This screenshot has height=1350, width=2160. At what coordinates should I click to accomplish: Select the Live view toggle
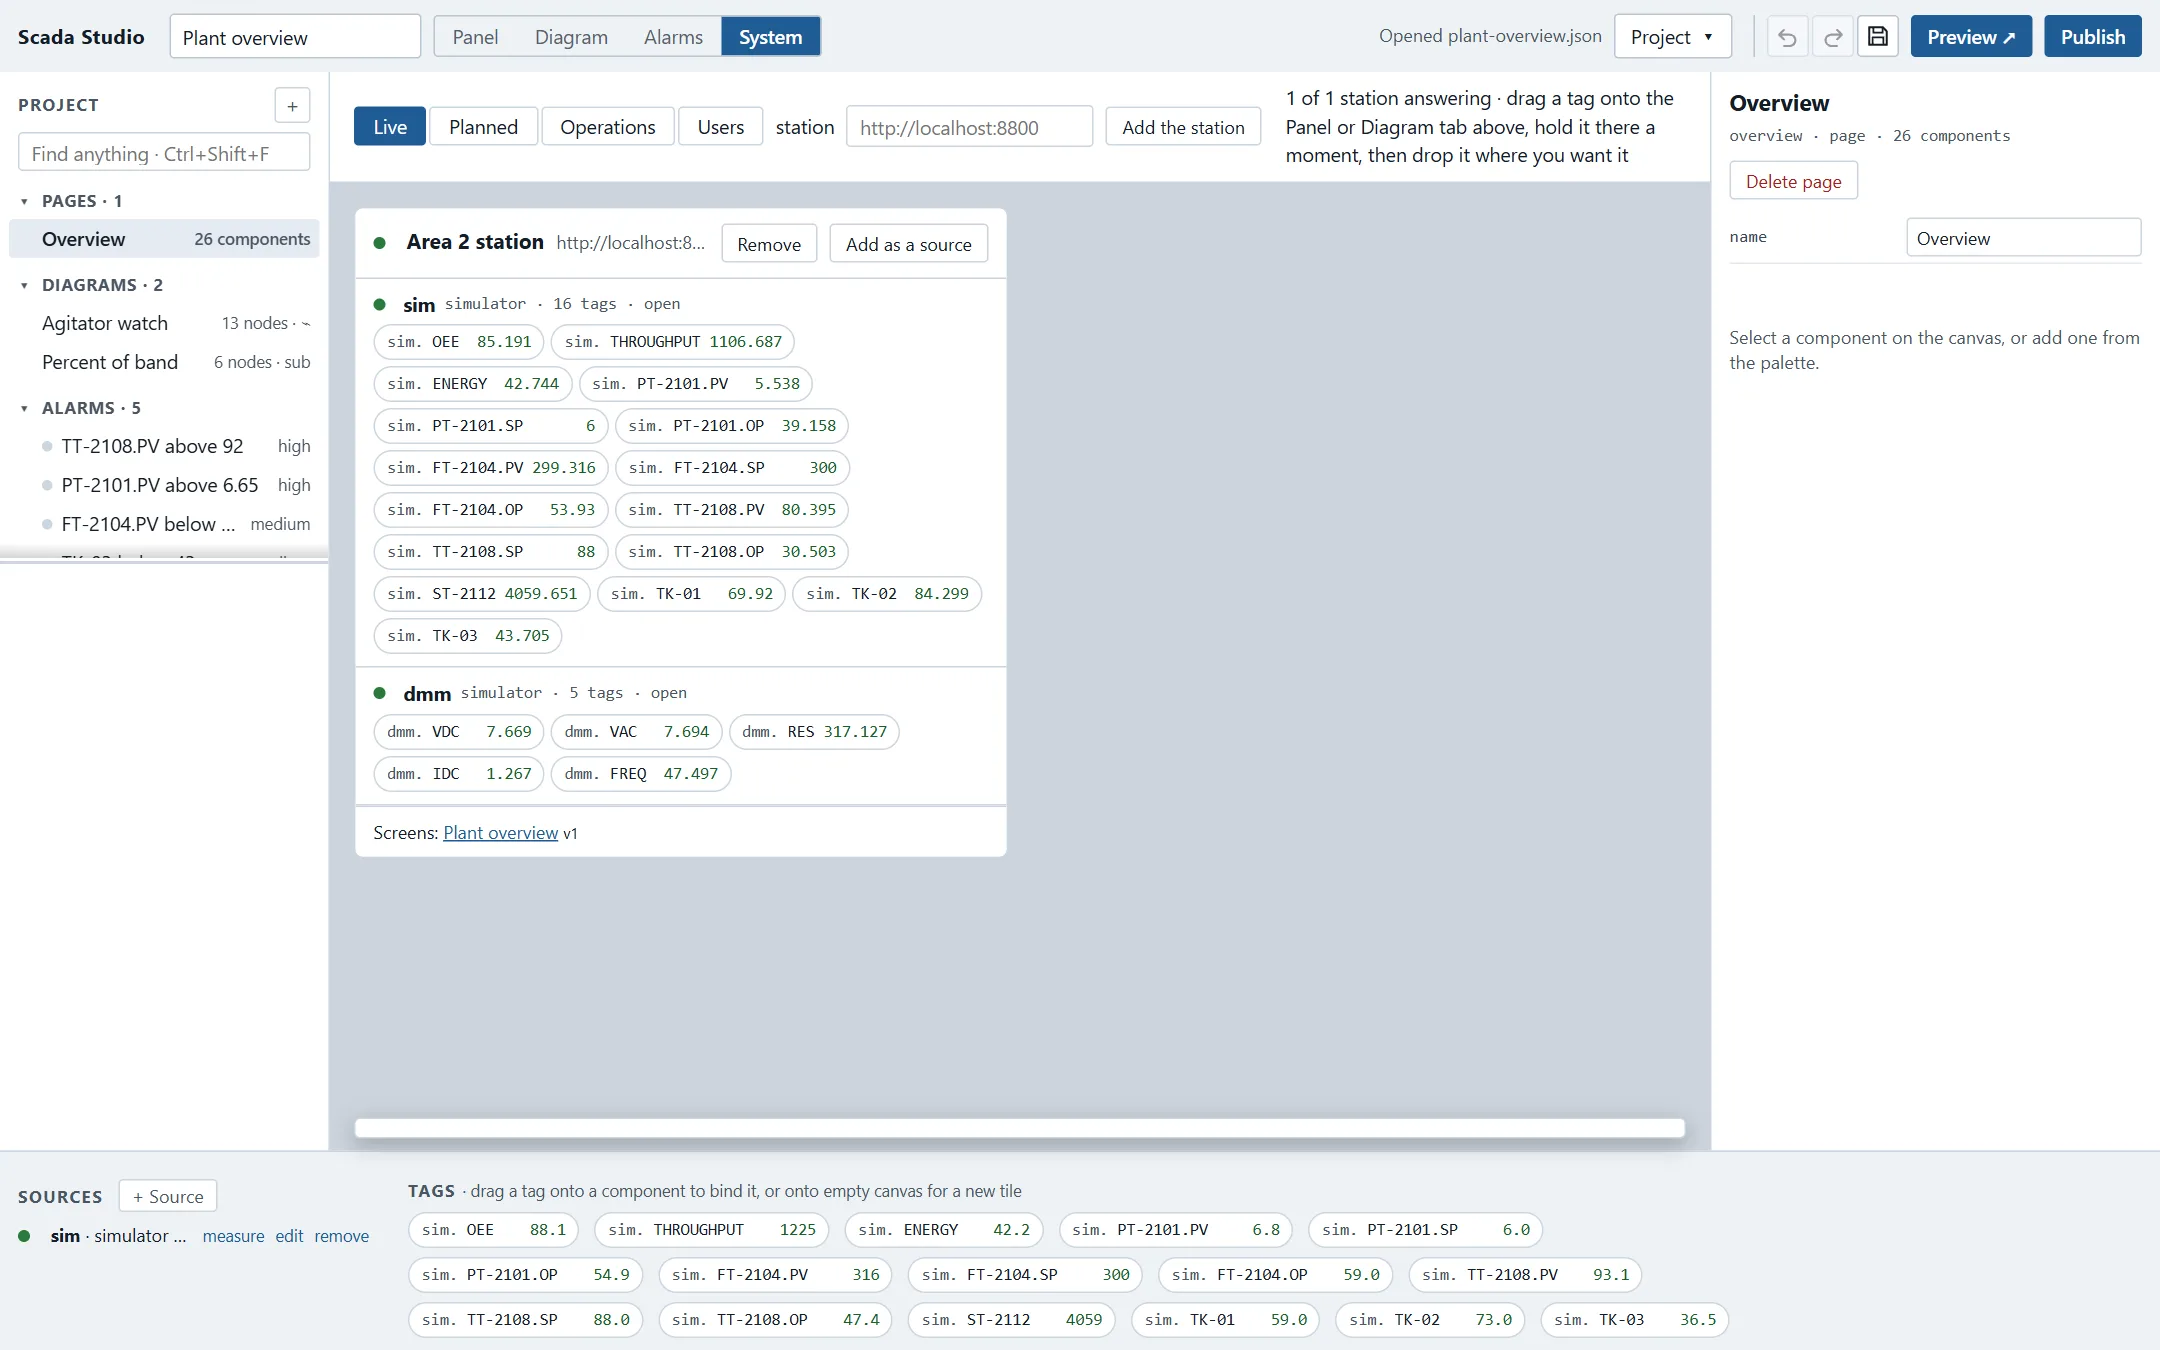(x=390, y=127)
